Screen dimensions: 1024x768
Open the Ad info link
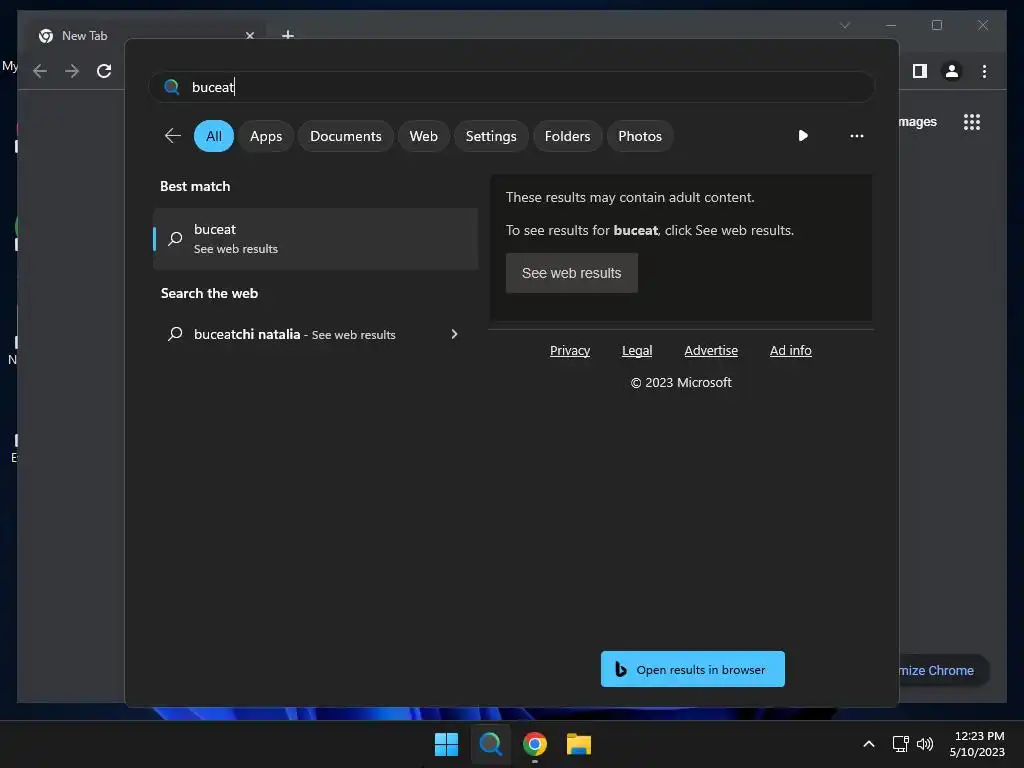tap(790, 351)
